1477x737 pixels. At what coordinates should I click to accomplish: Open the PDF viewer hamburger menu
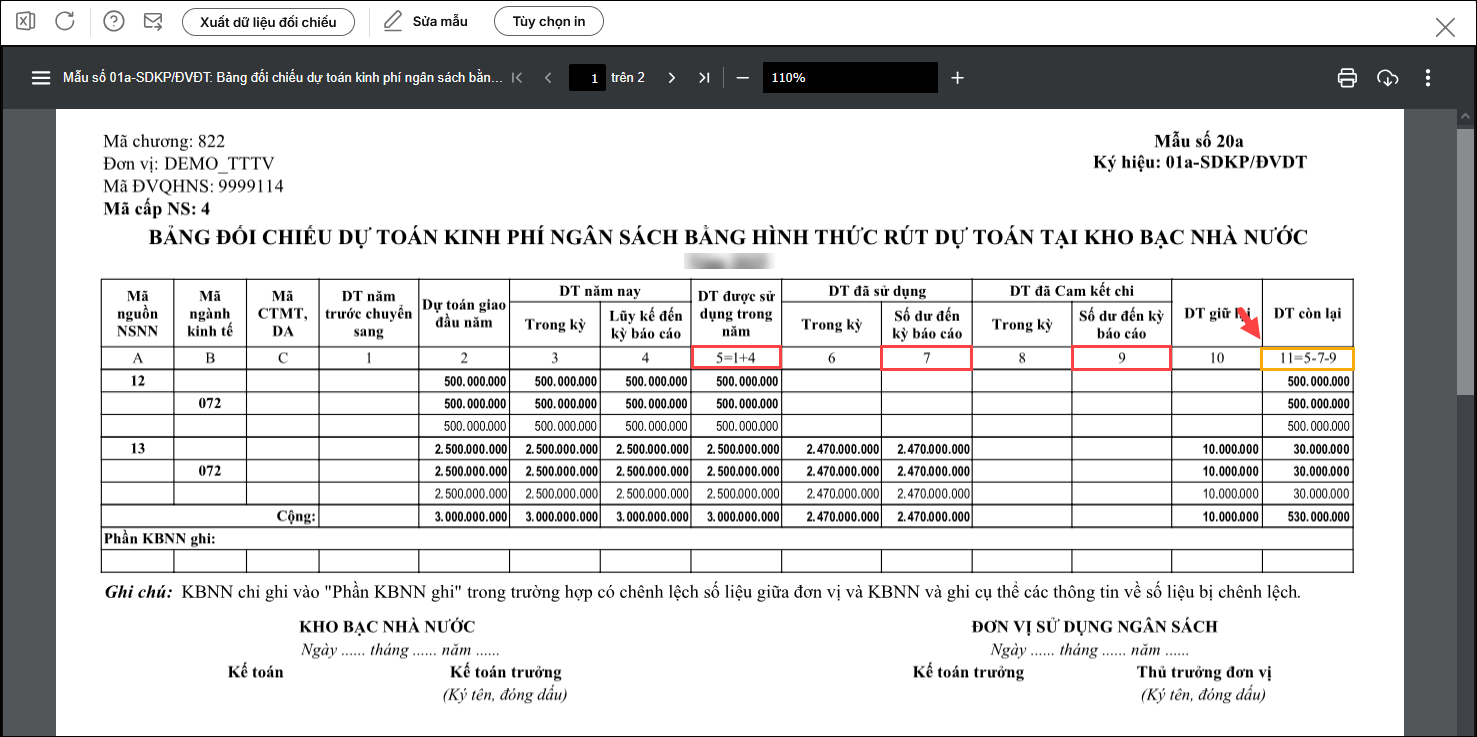coord(41,78)
